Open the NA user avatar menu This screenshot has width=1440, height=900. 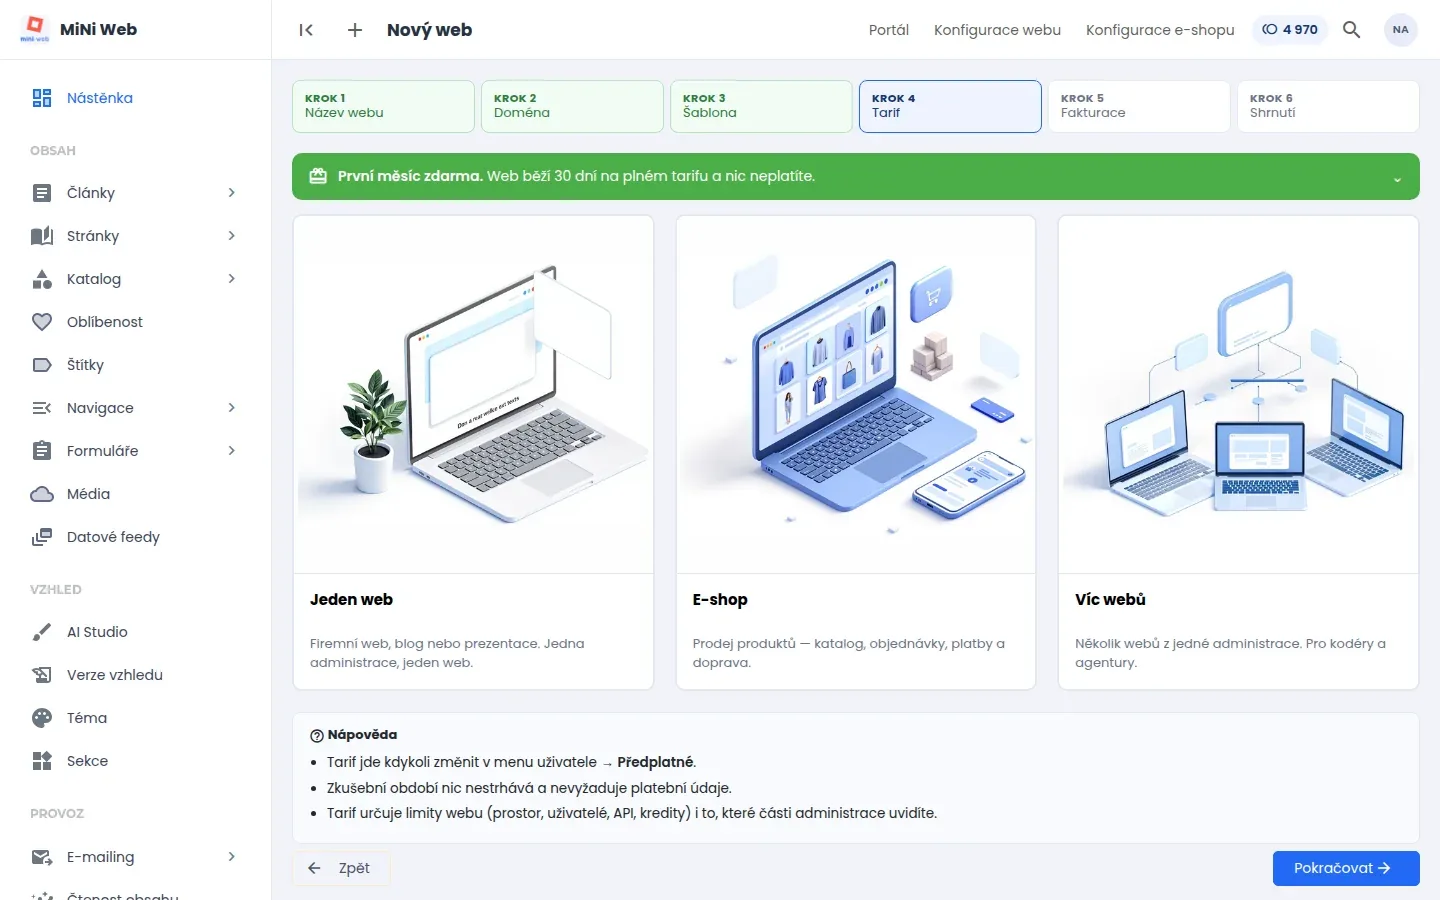click(1400, 30)
